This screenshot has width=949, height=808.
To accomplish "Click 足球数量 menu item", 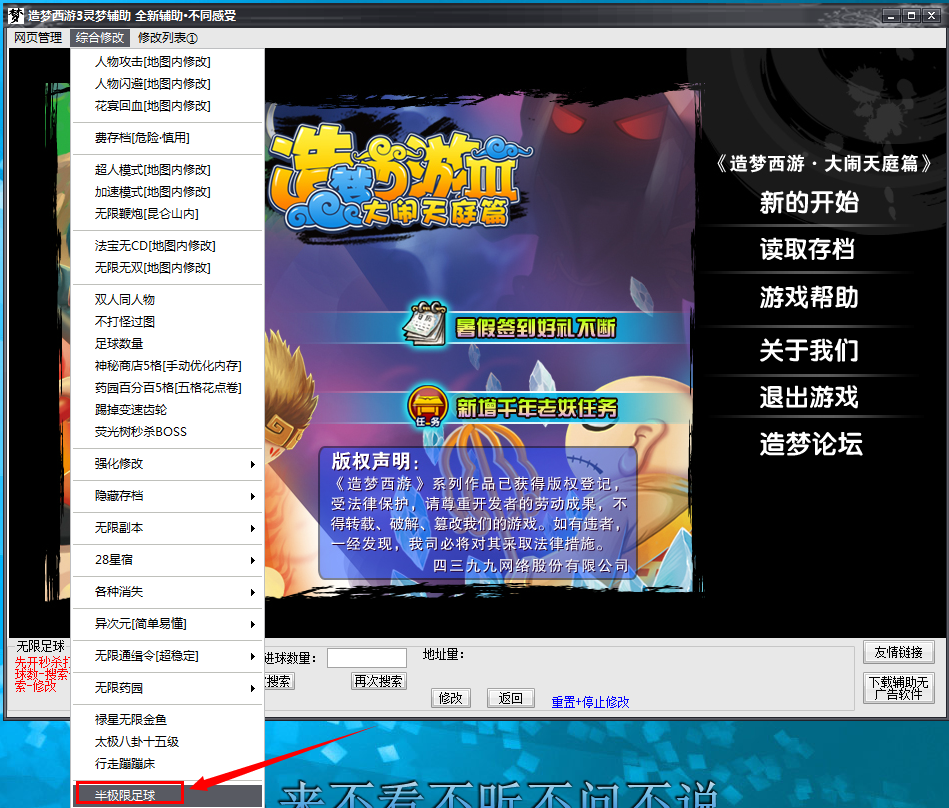I will point(168,344).
